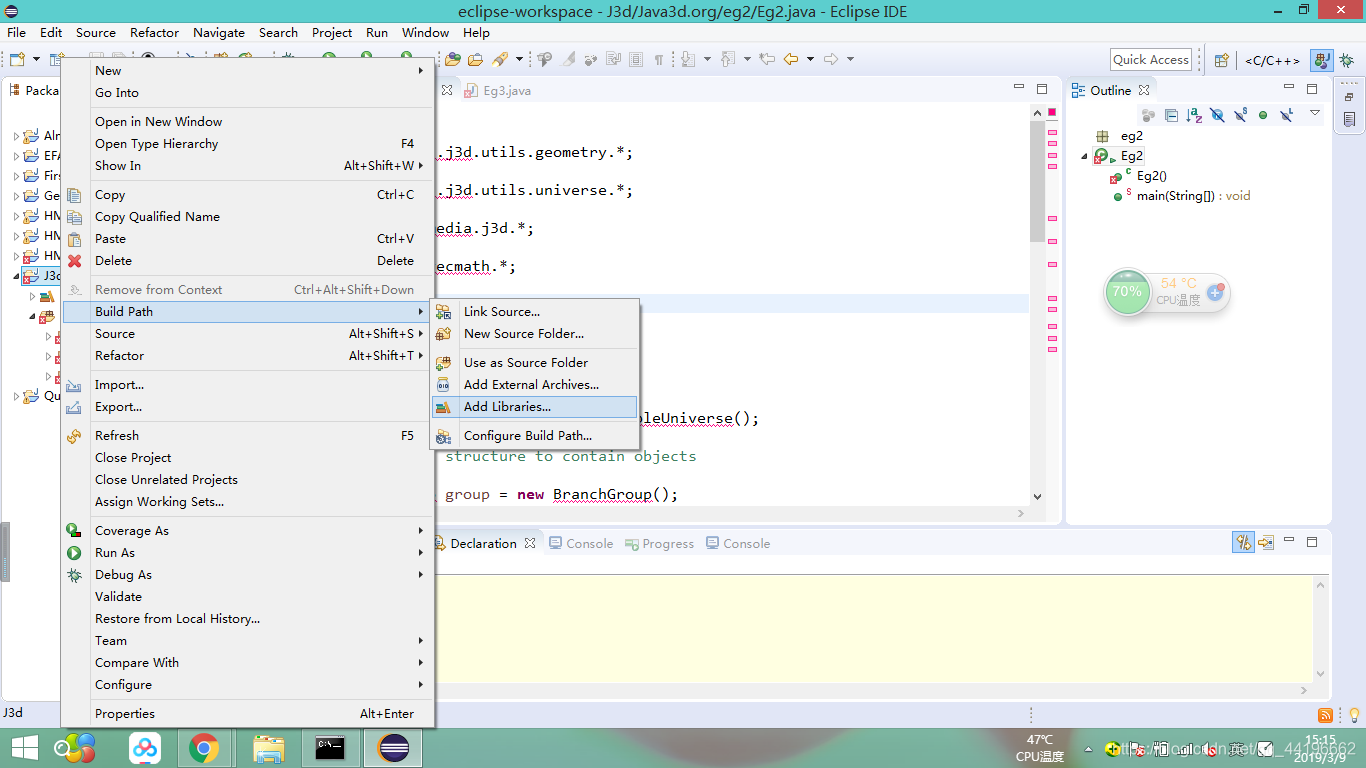Screen dimensions: 1366x768
Task: Collapse the Eg2 class node in Outline
Action: (1085, 156)
